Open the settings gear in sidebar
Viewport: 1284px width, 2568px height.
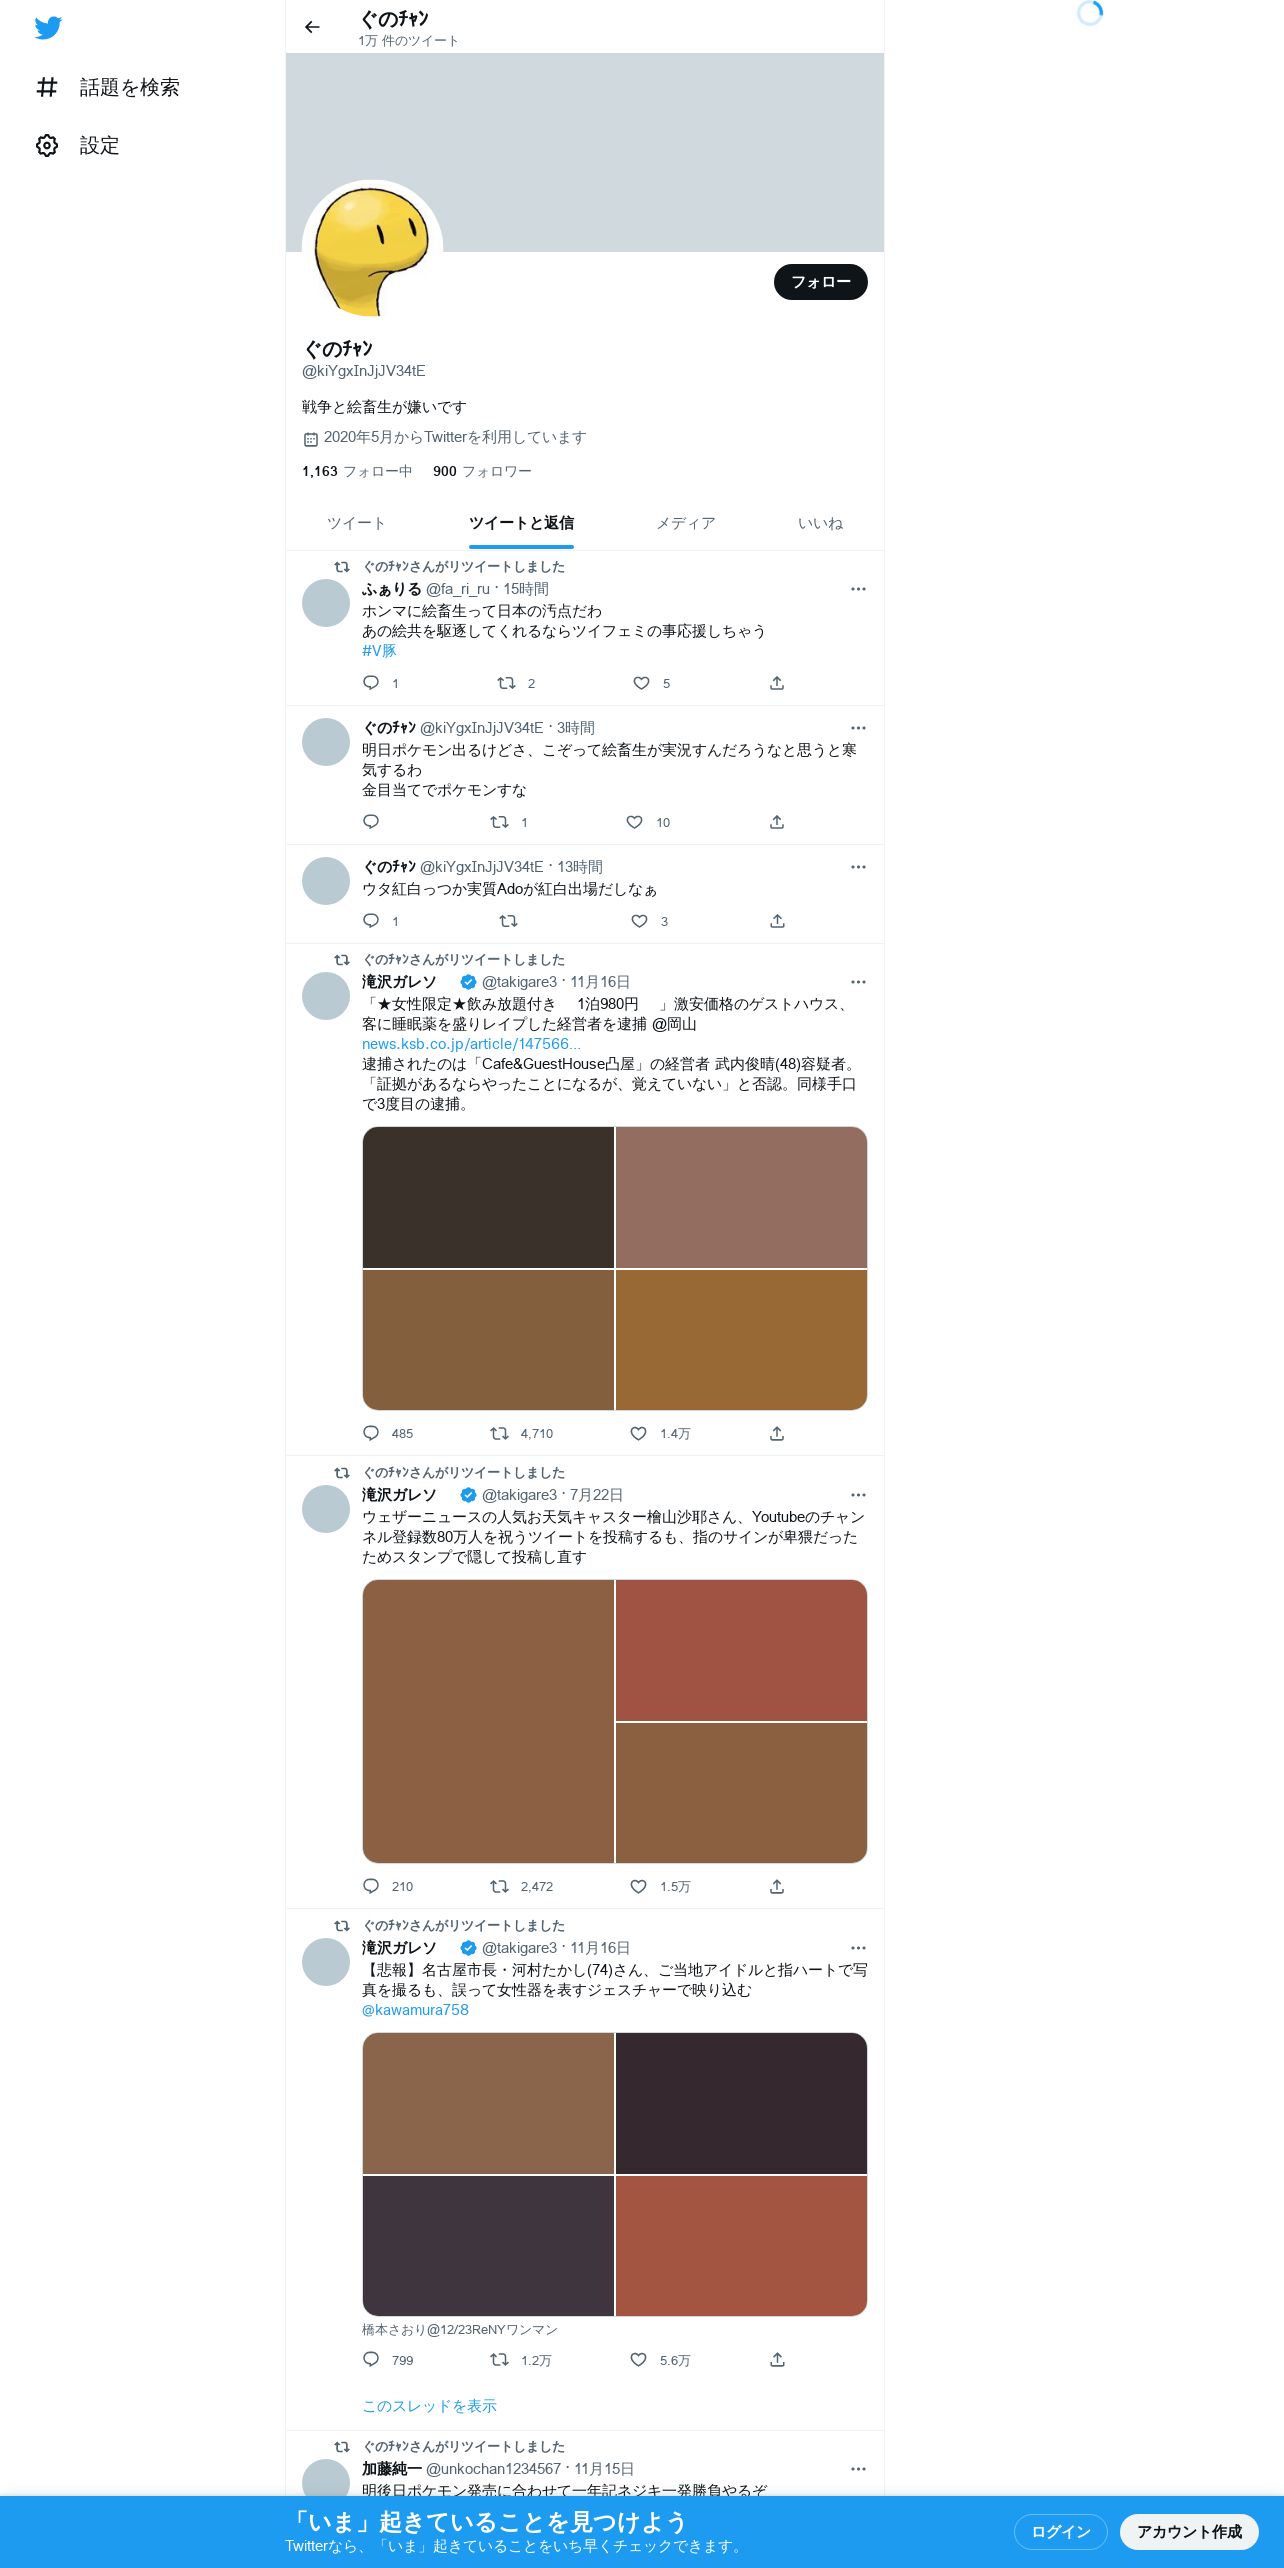point(47,146)
